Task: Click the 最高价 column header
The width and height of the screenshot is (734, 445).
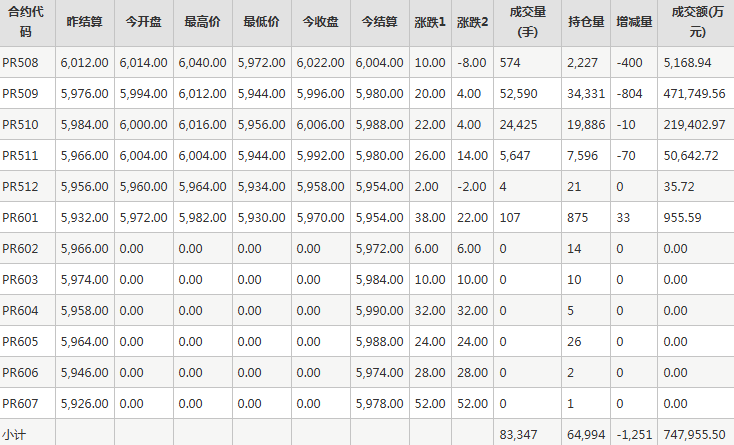Action: pyautogui.click(x=203, y=22)
